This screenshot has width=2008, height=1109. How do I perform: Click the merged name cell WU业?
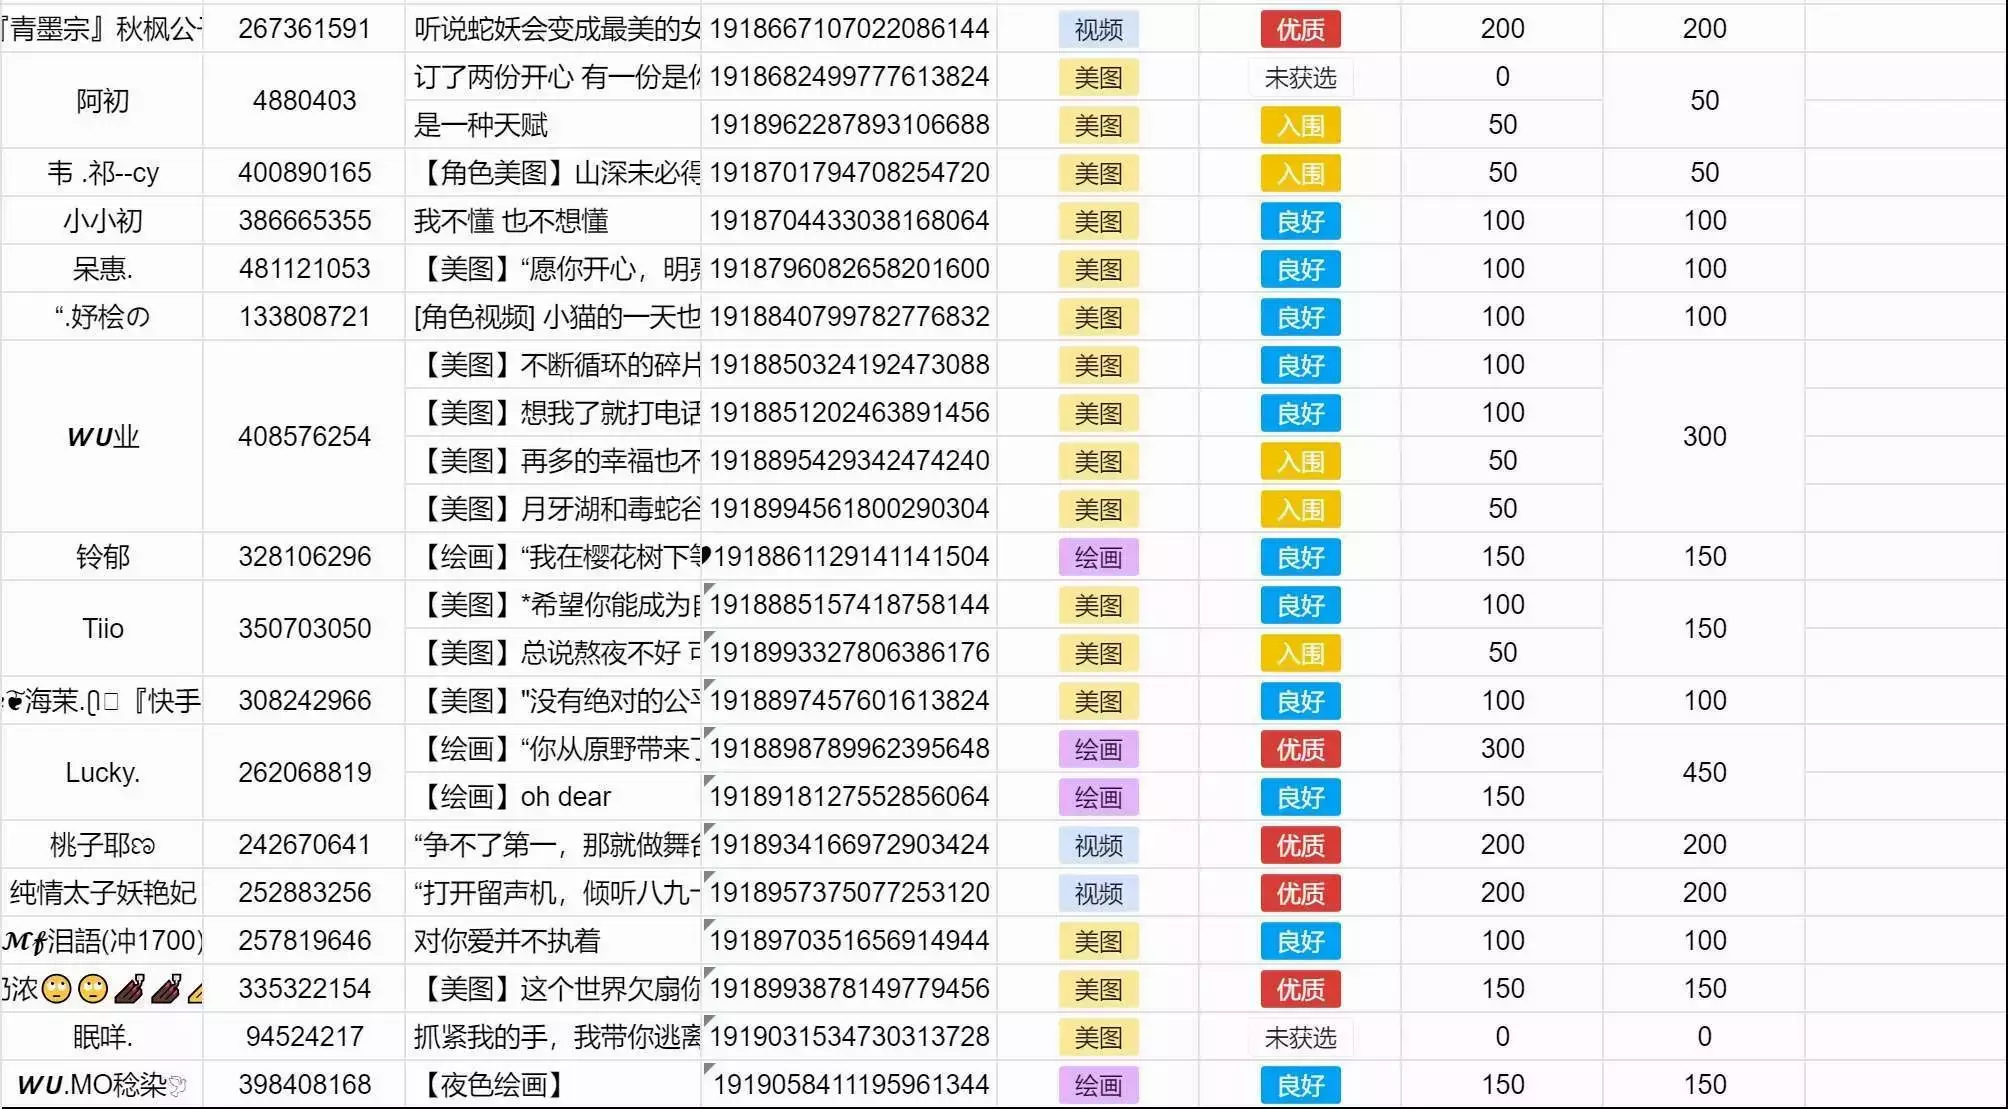click(x=102, y=437)
